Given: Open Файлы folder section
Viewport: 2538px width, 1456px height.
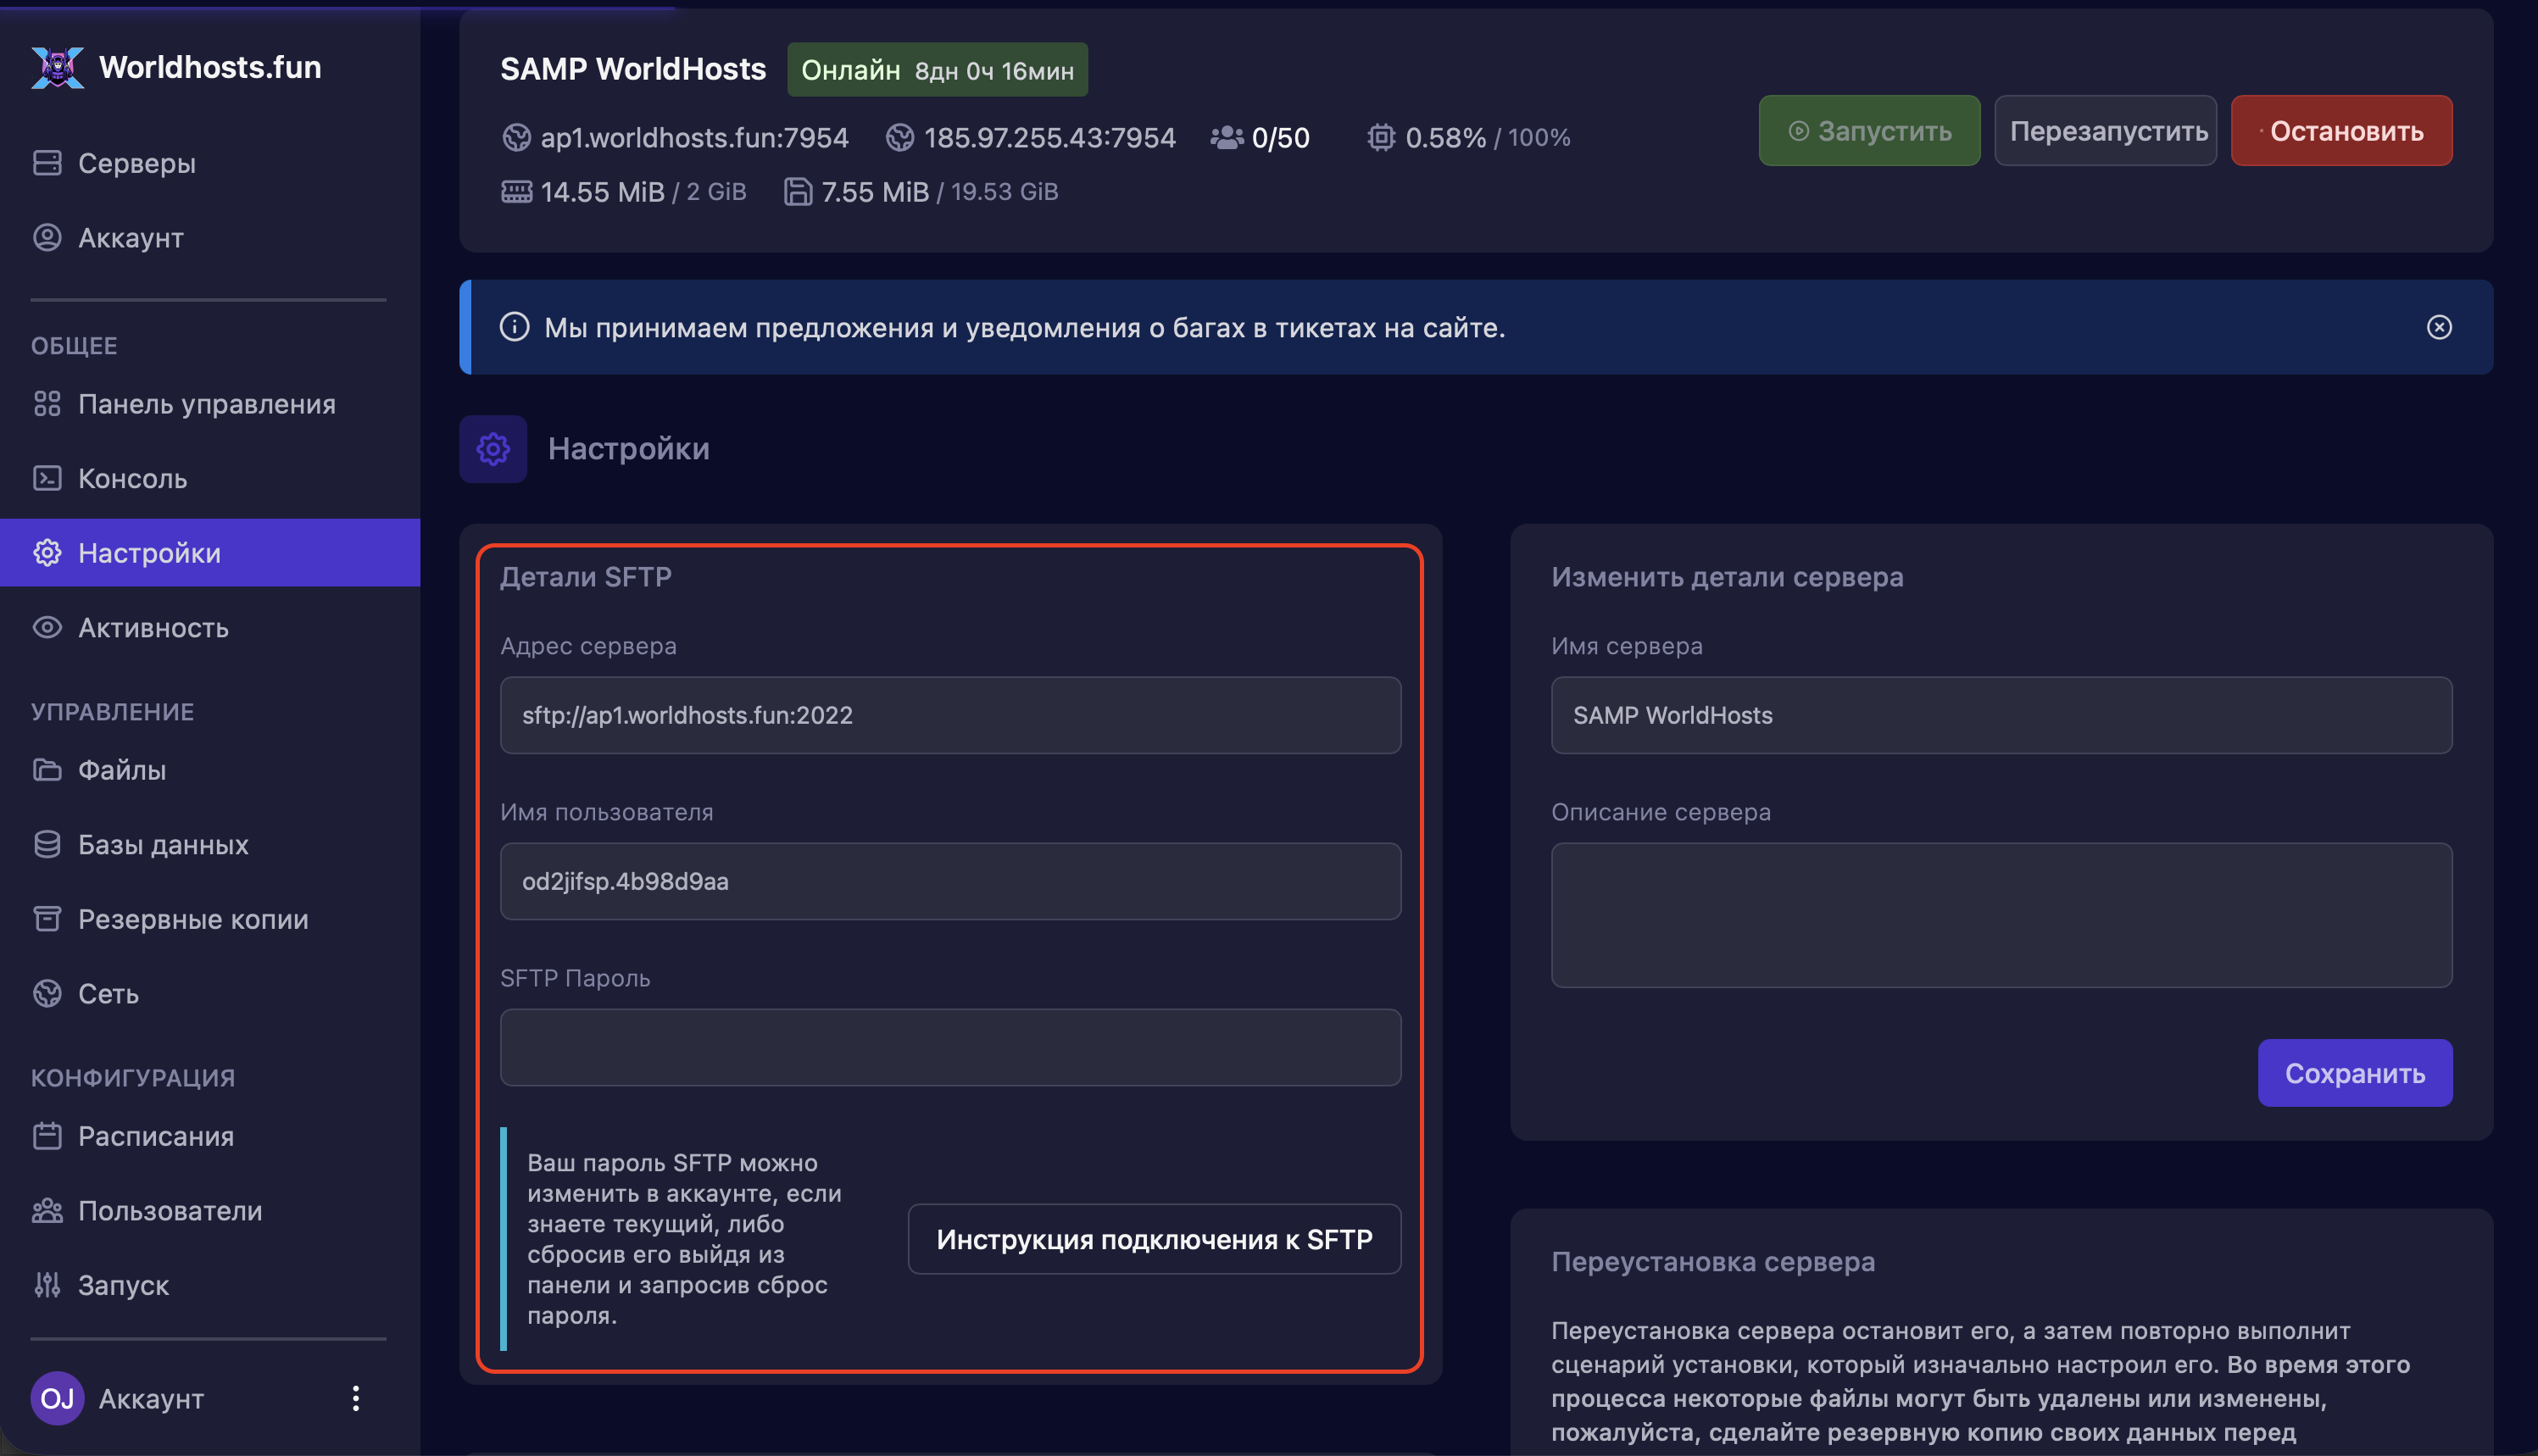Looking at the screenshot, I should tap(121, 770).
